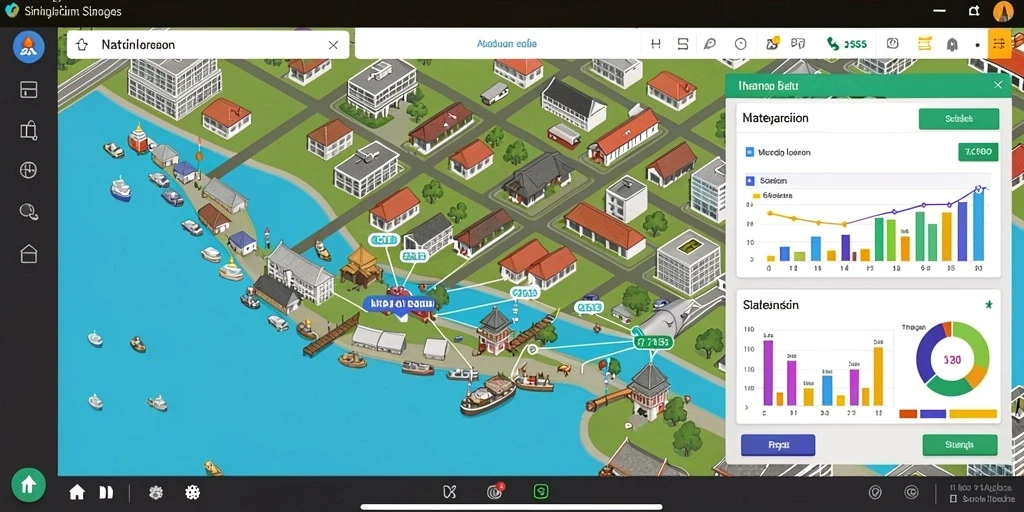Click the gear icon in bottom bar
This screenshot has width=1024, height=512.
[x=156, y=492]
